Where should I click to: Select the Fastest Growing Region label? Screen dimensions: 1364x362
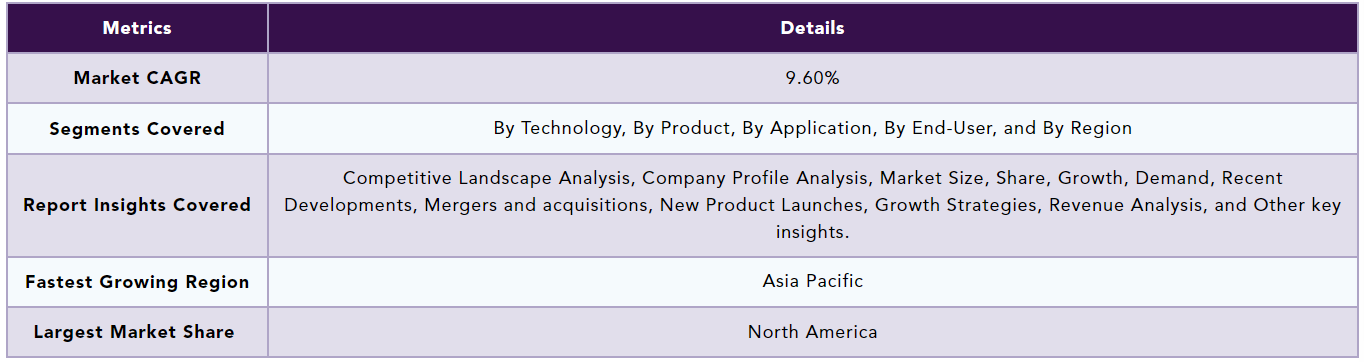pyautogui.click(x=137, y=282)
